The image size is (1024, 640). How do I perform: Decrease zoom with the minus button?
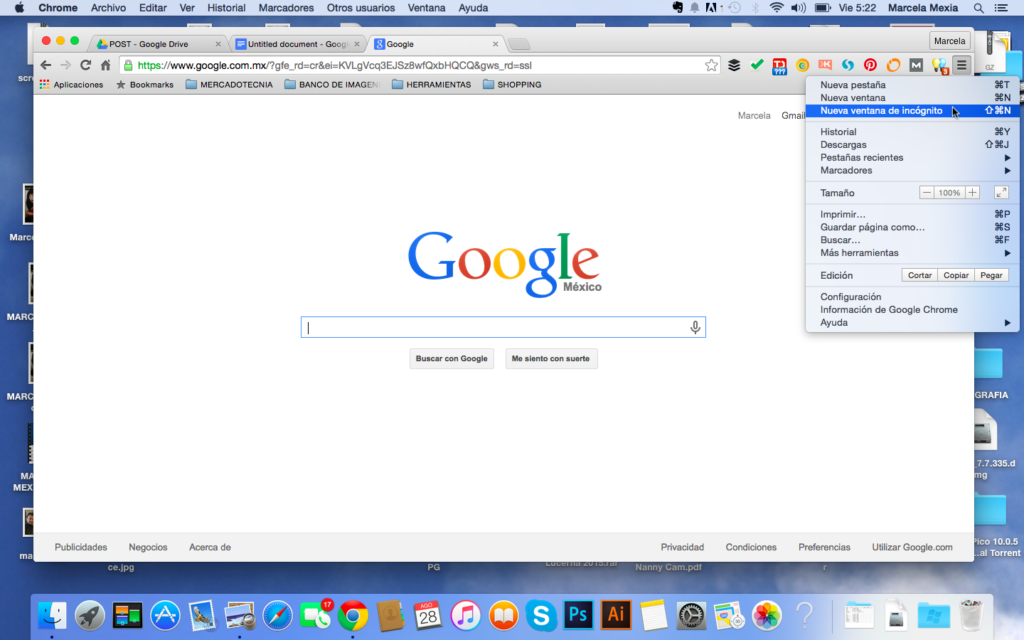[927, 193]
